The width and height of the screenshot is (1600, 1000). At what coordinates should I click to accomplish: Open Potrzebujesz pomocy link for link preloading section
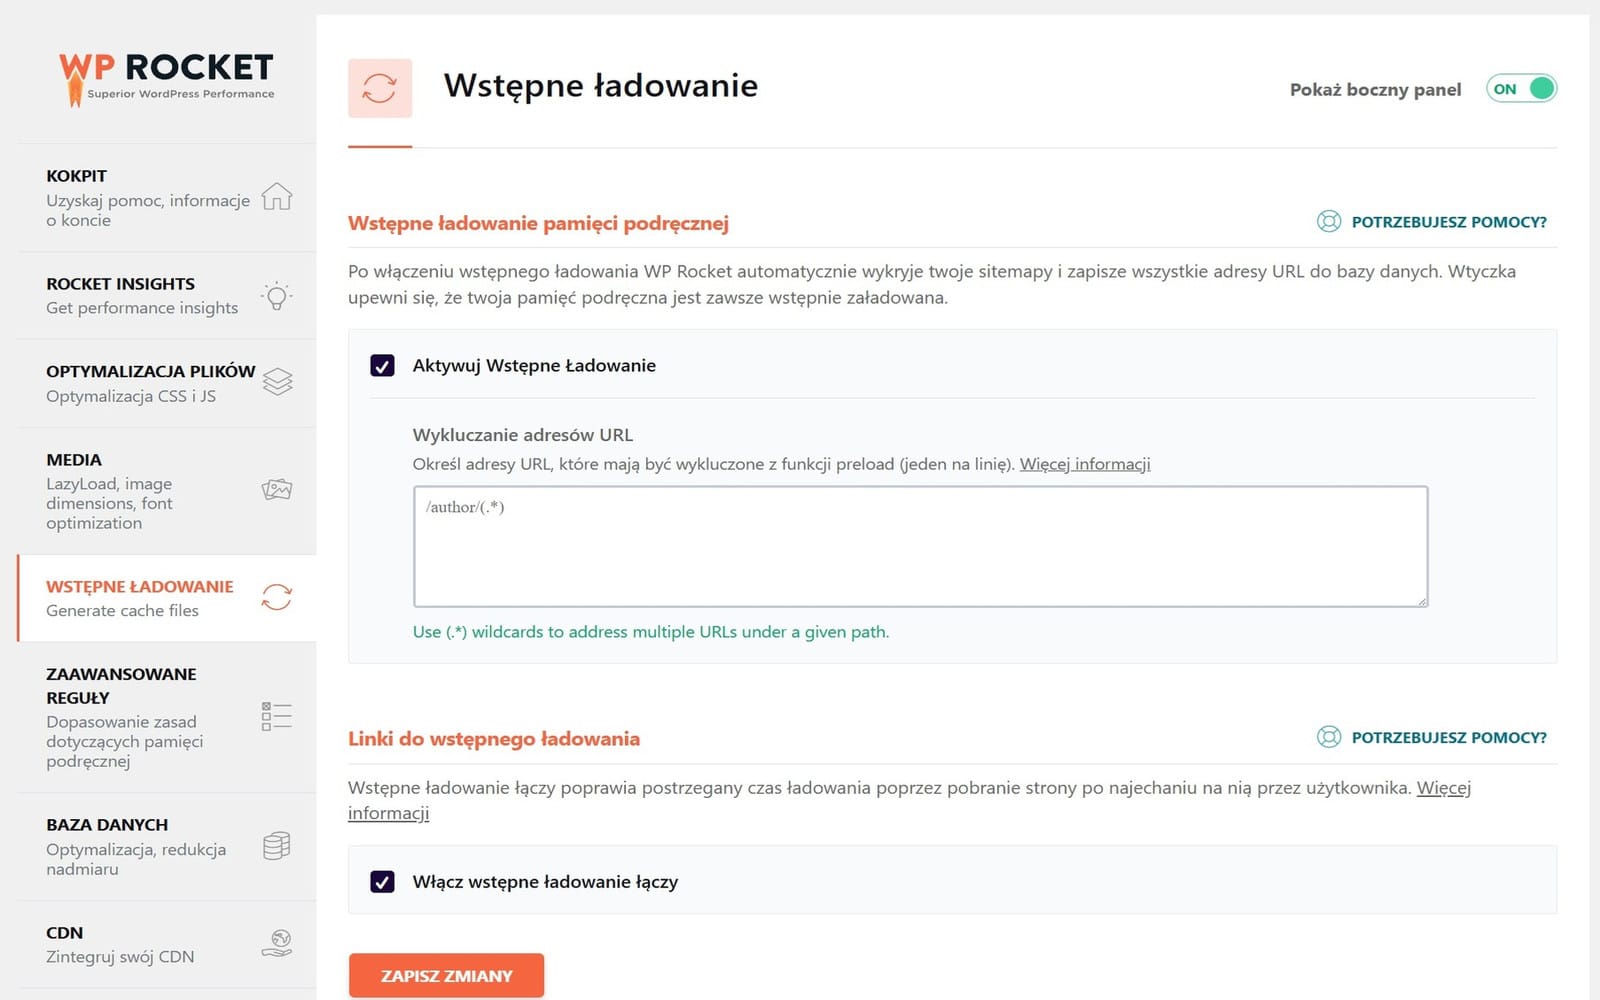tap(1449, 738)
